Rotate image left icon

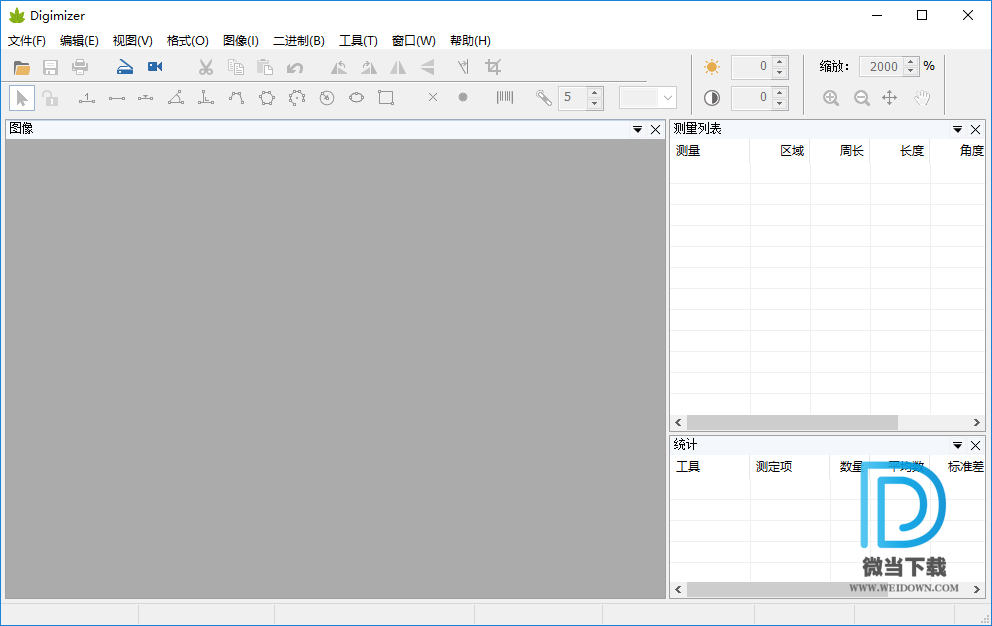(x=339, y=67)
